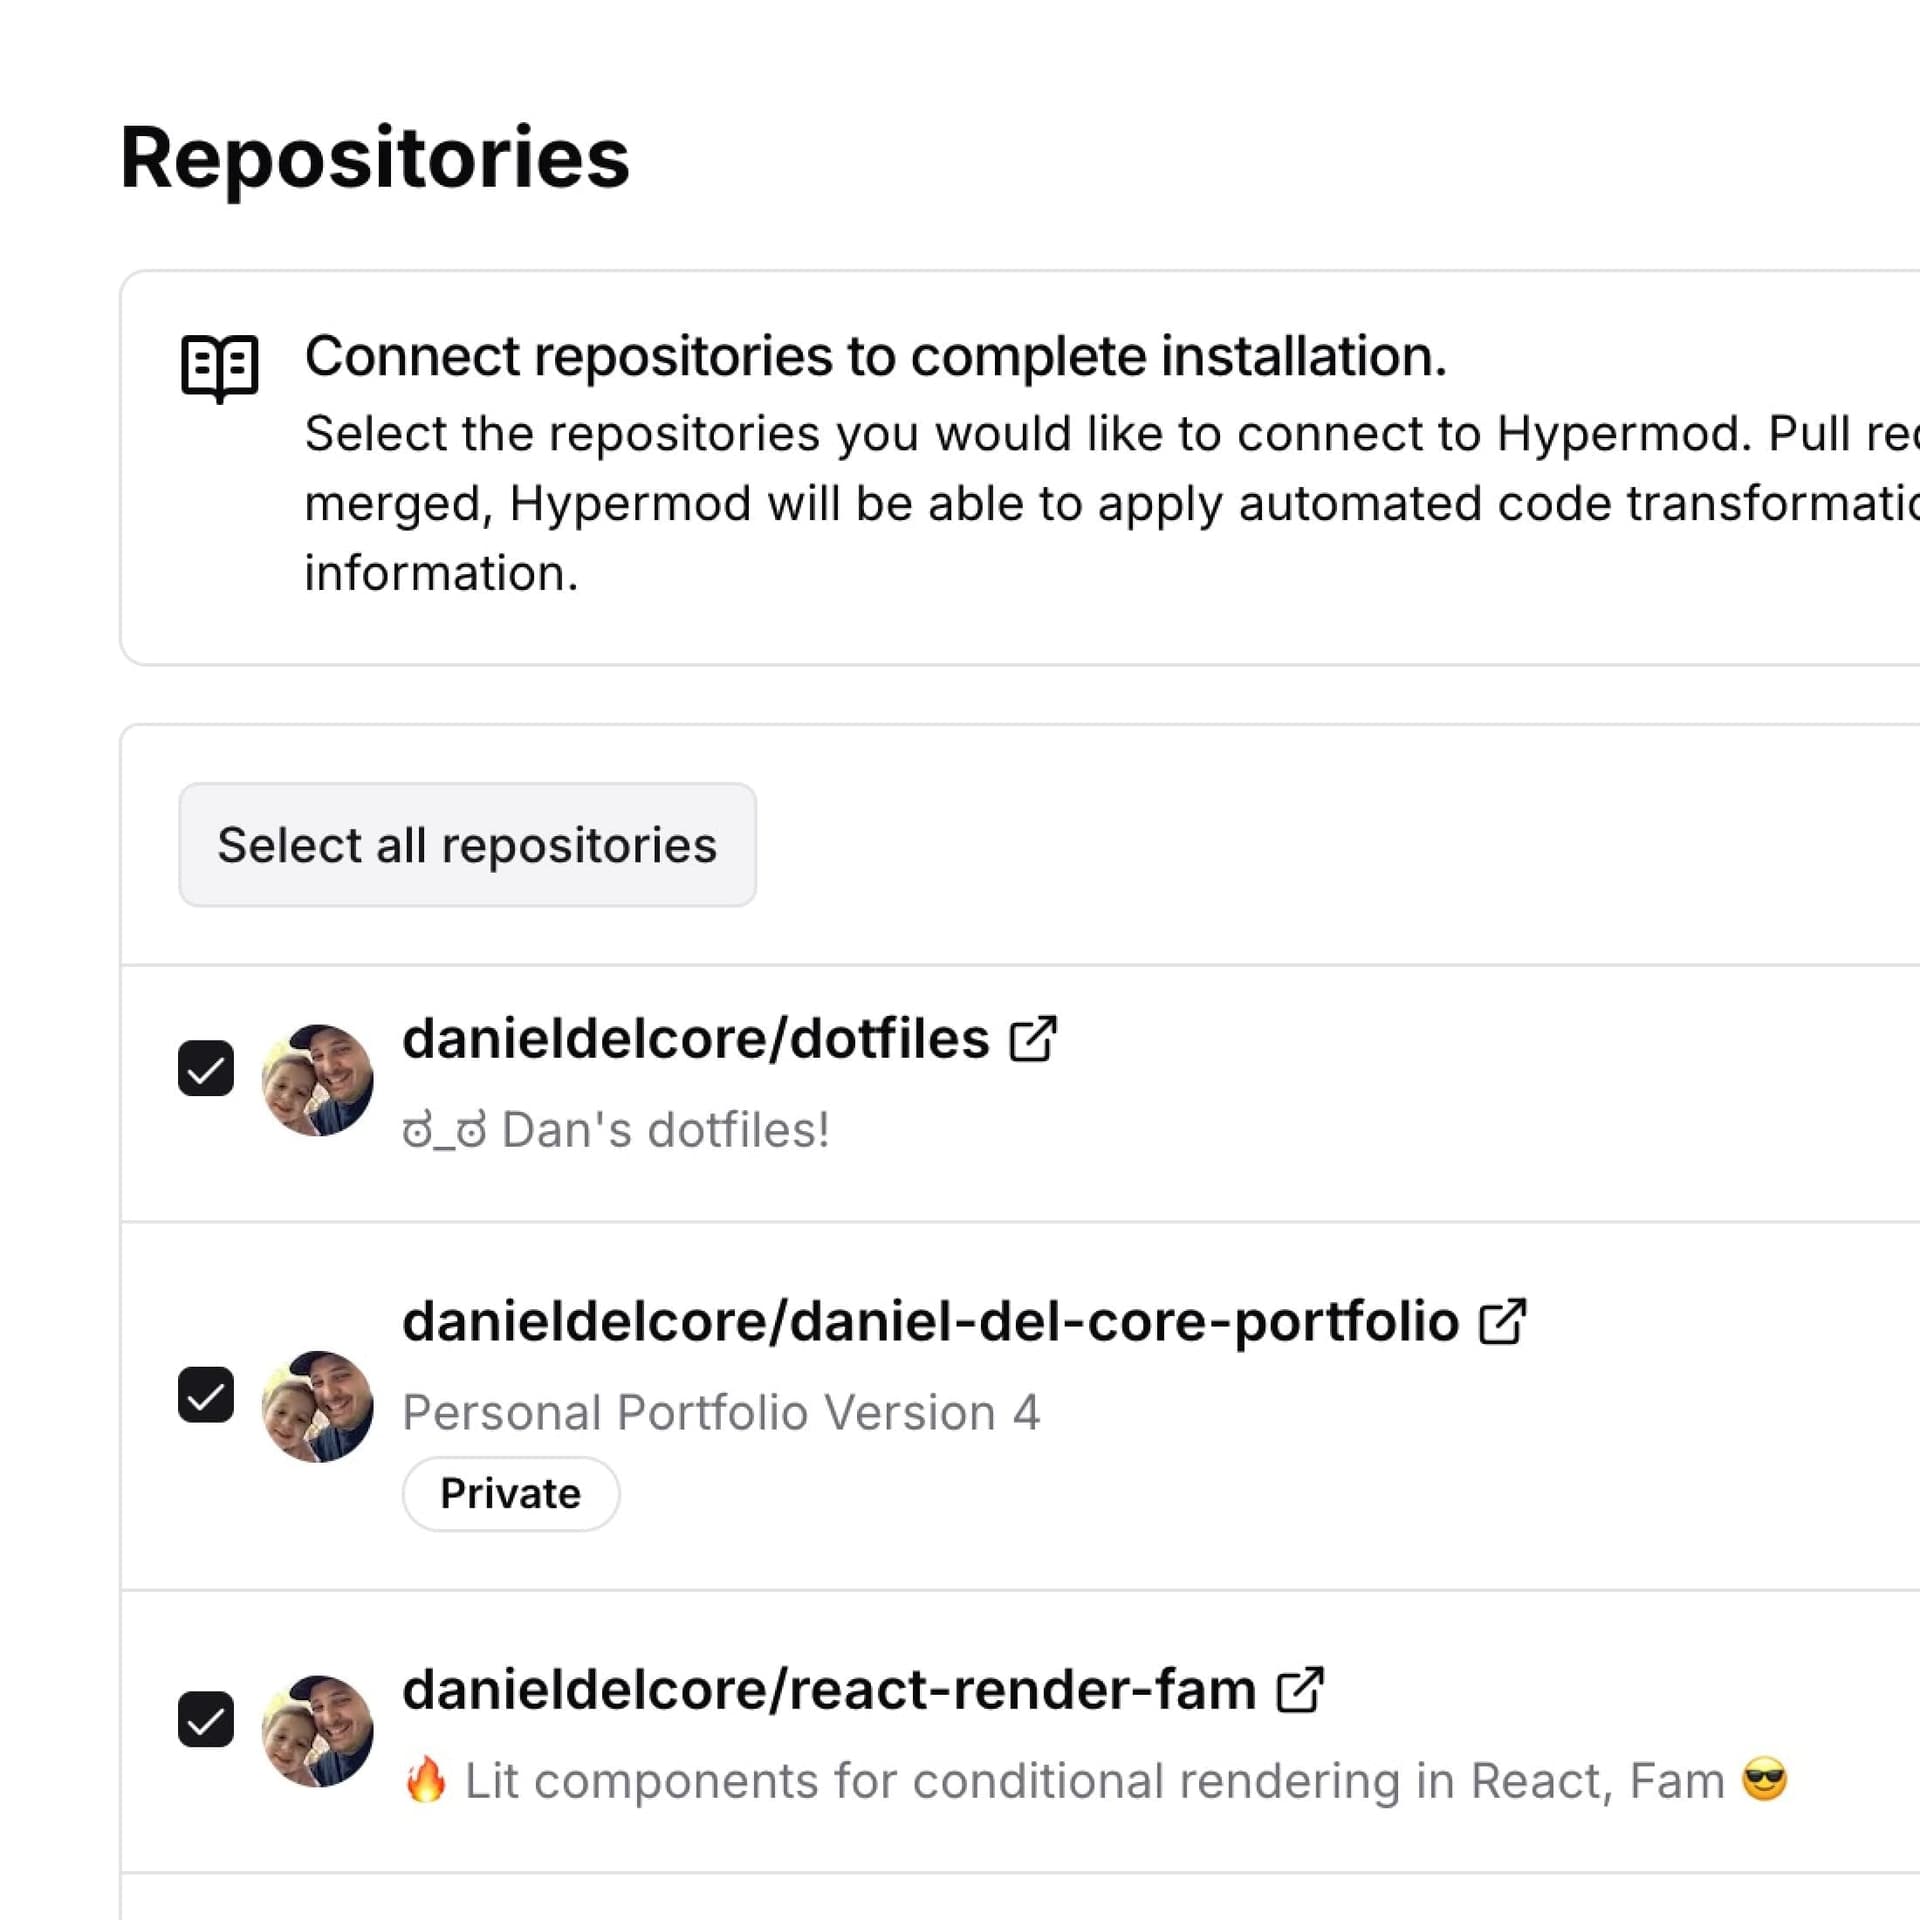This screenshot has height=1920, width=1920.
Task: Click the Private badge on the portfolio repo
Action: click(510, 1494)
